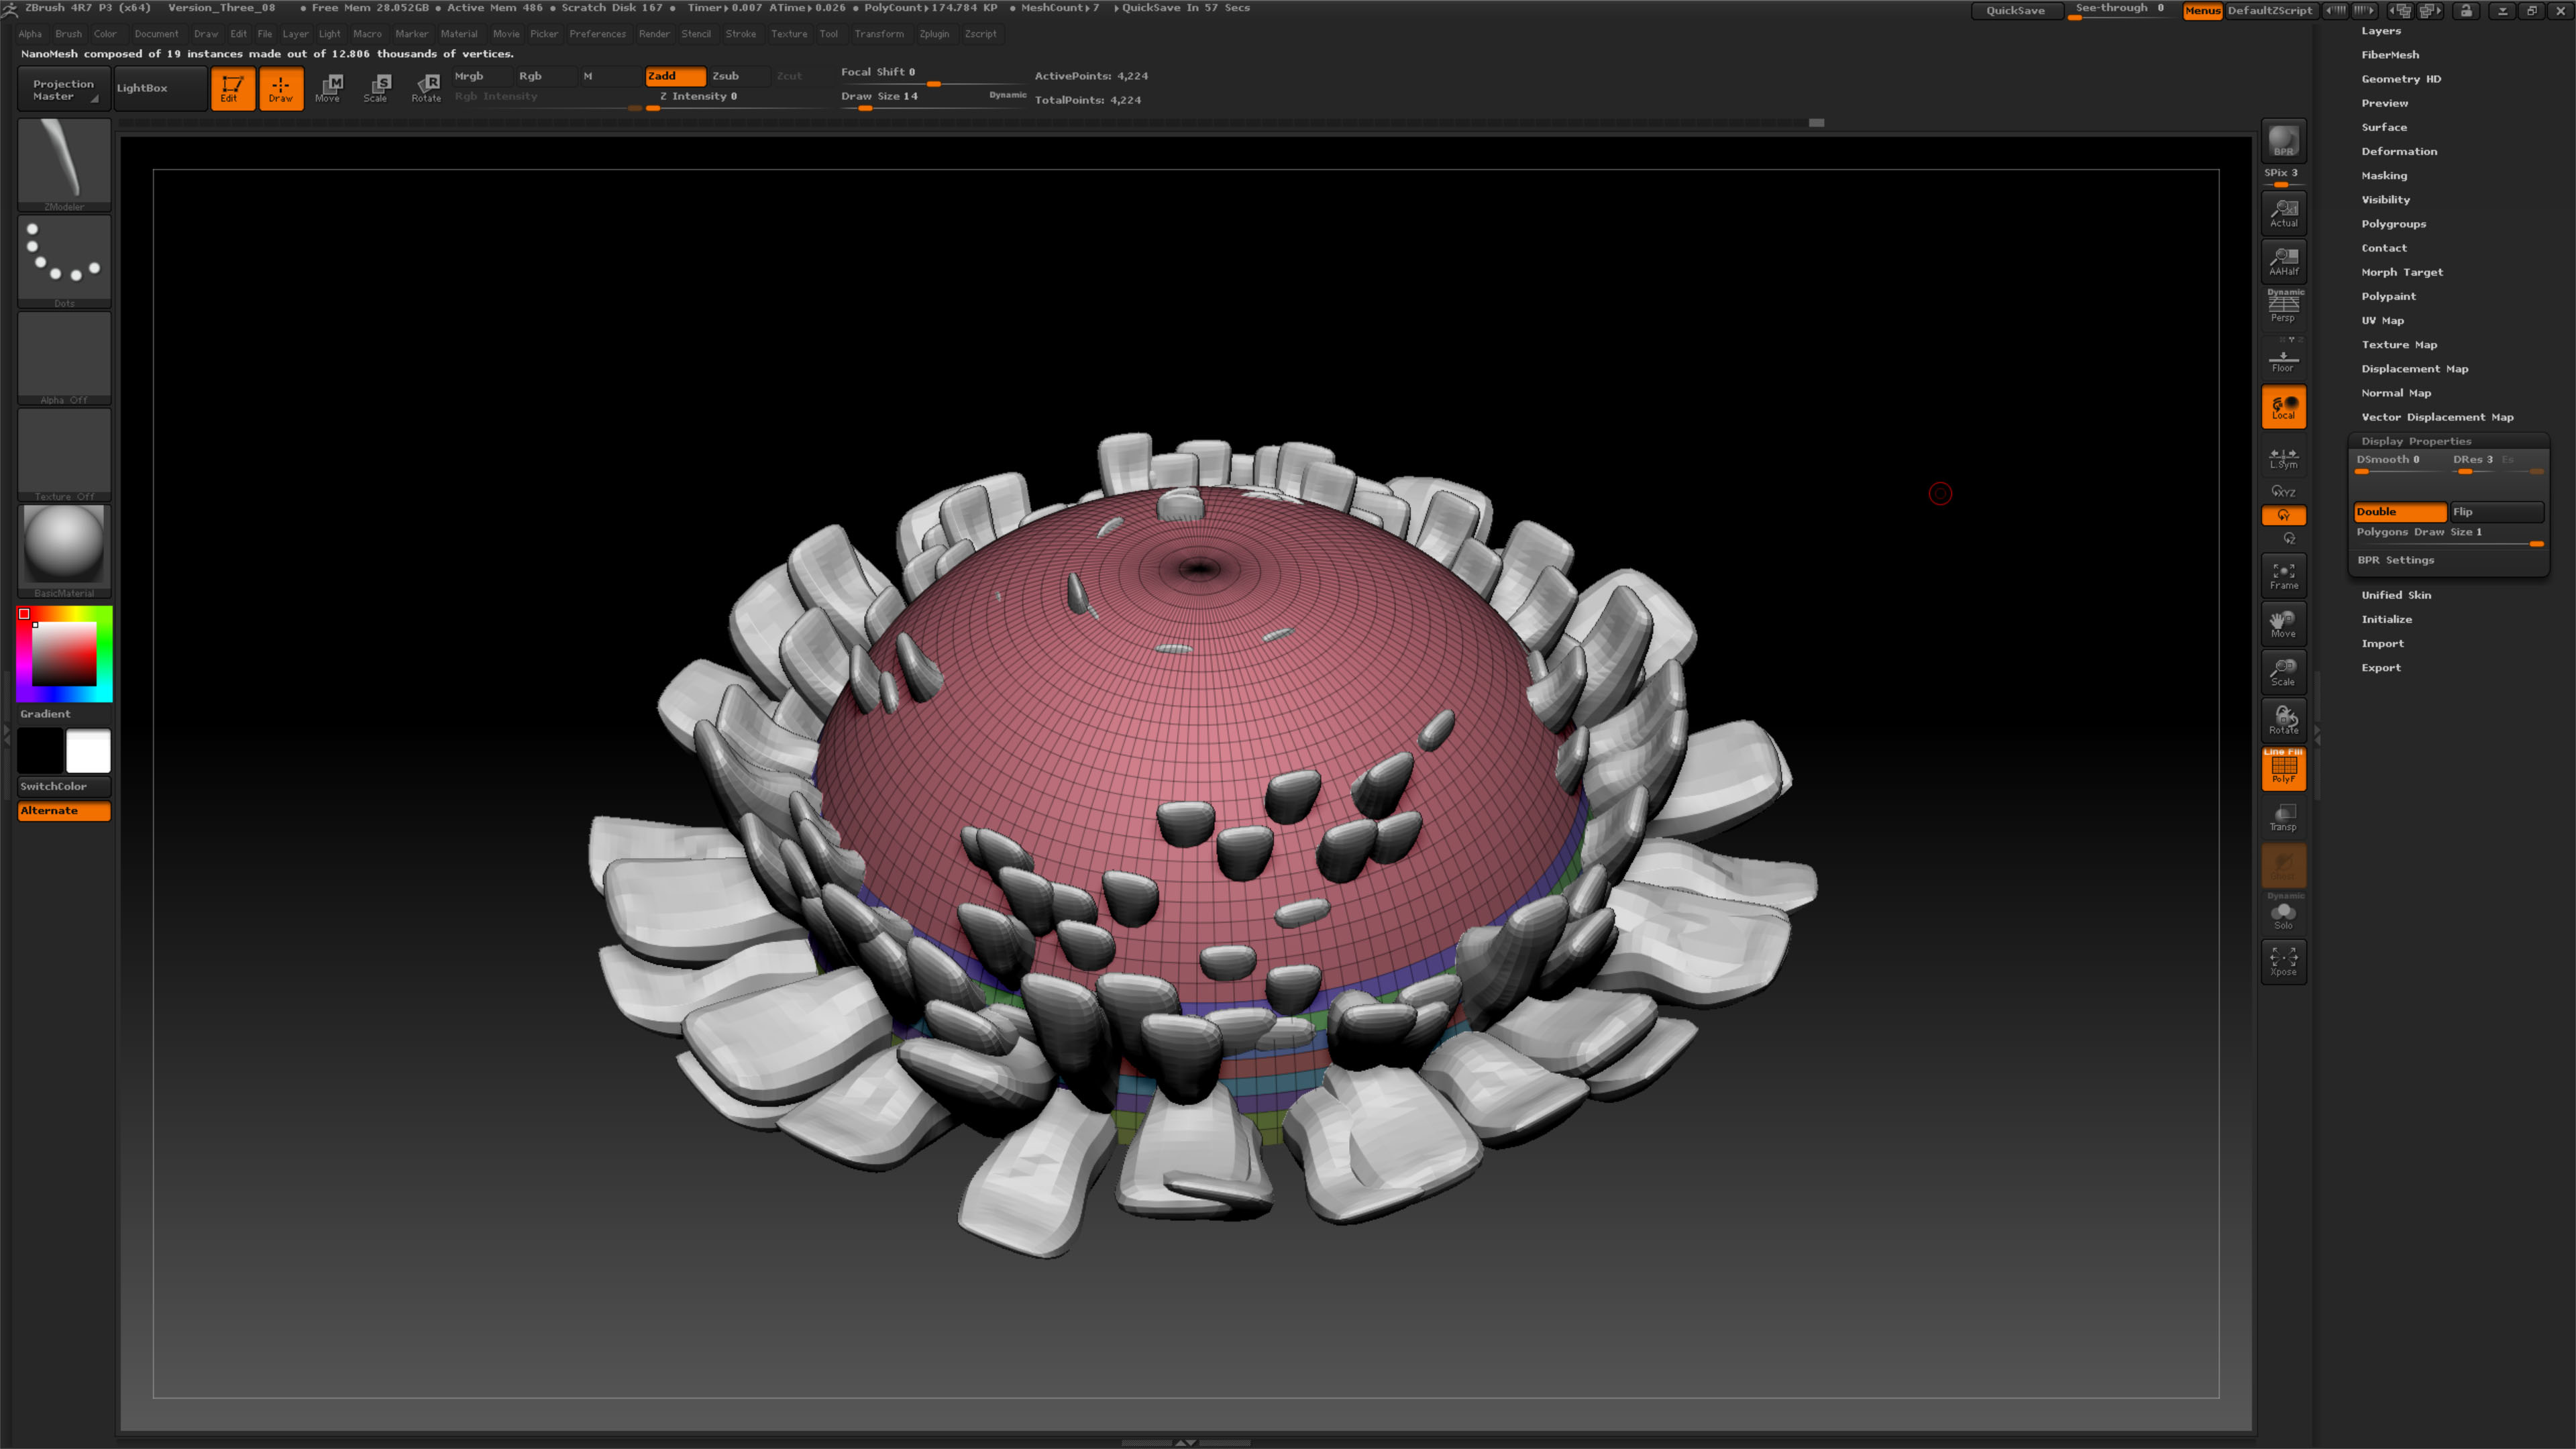
Task: Expand the Masking subpalette
Action: [2384, 176]
